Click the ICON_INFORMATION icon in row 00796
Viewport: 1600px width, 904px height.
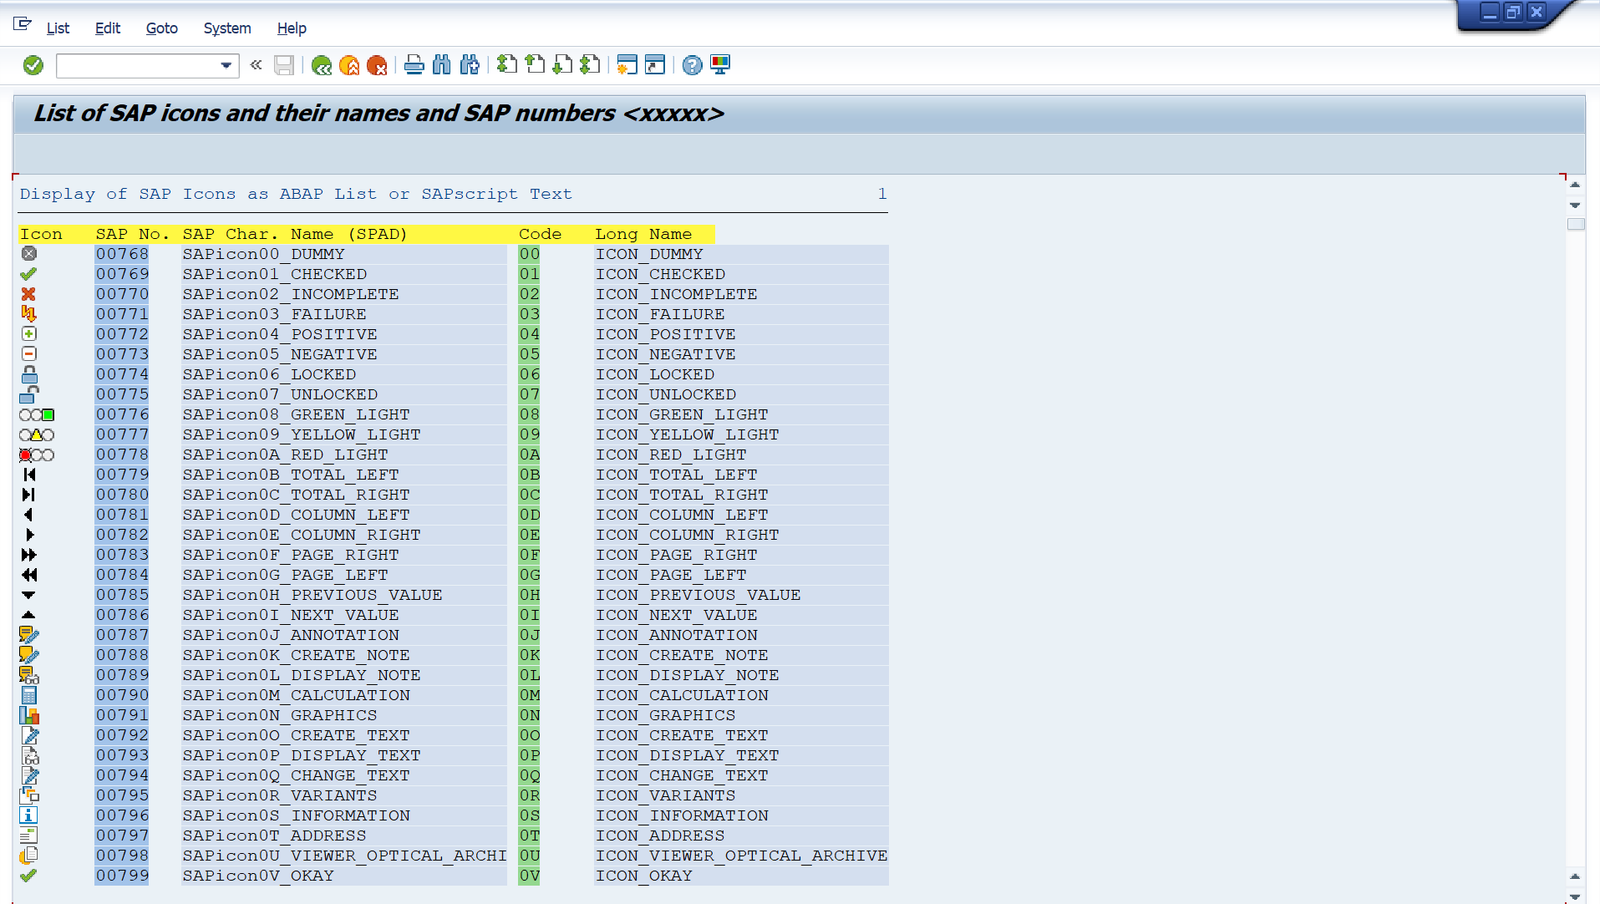point(29,815)
